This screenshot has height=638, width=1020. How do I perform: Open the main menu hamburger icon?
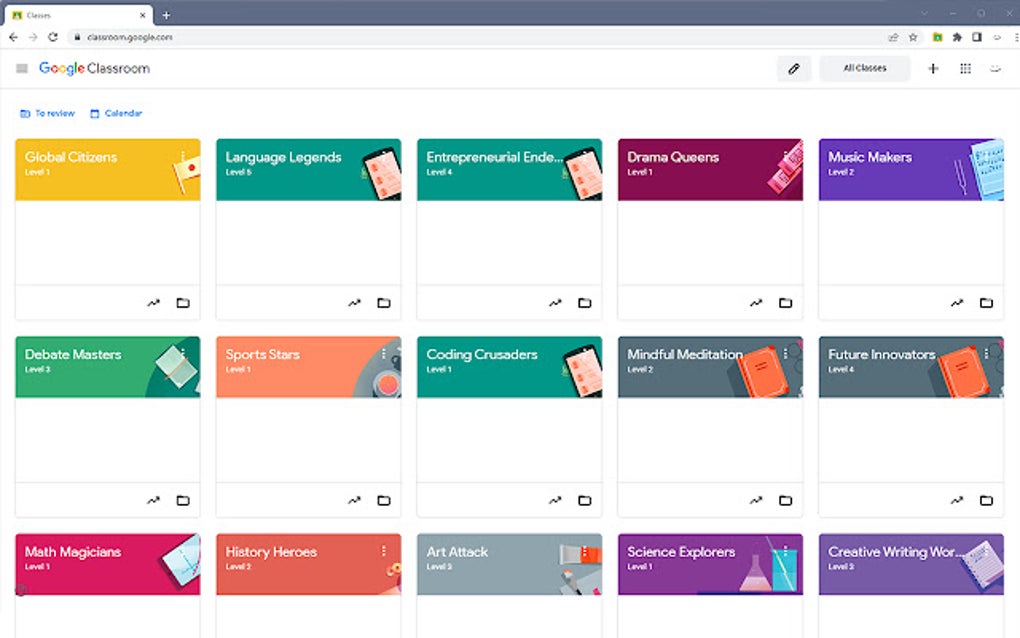tap(21, 68)
